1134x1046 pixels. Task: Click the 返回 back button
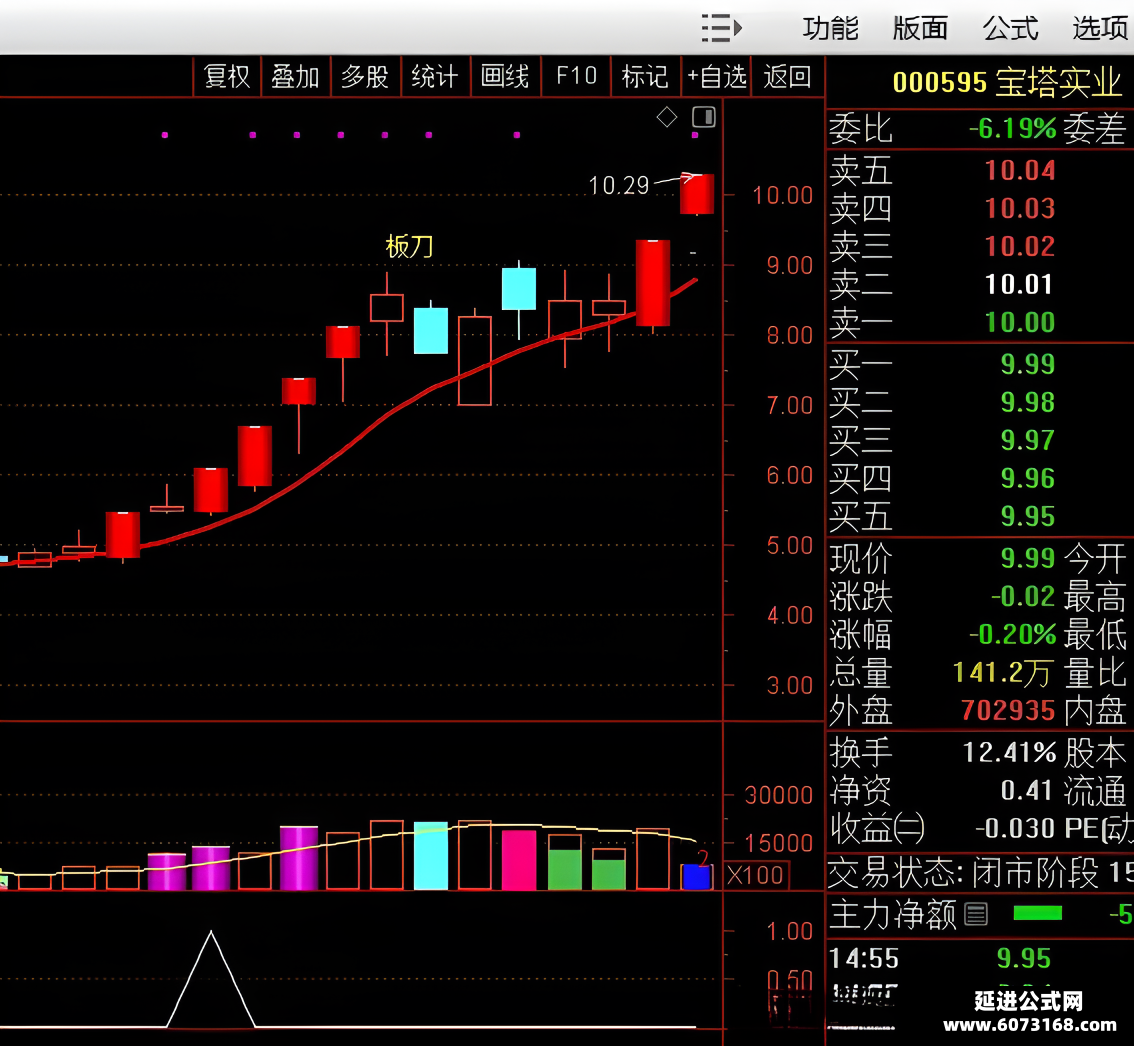click(787, 76)
